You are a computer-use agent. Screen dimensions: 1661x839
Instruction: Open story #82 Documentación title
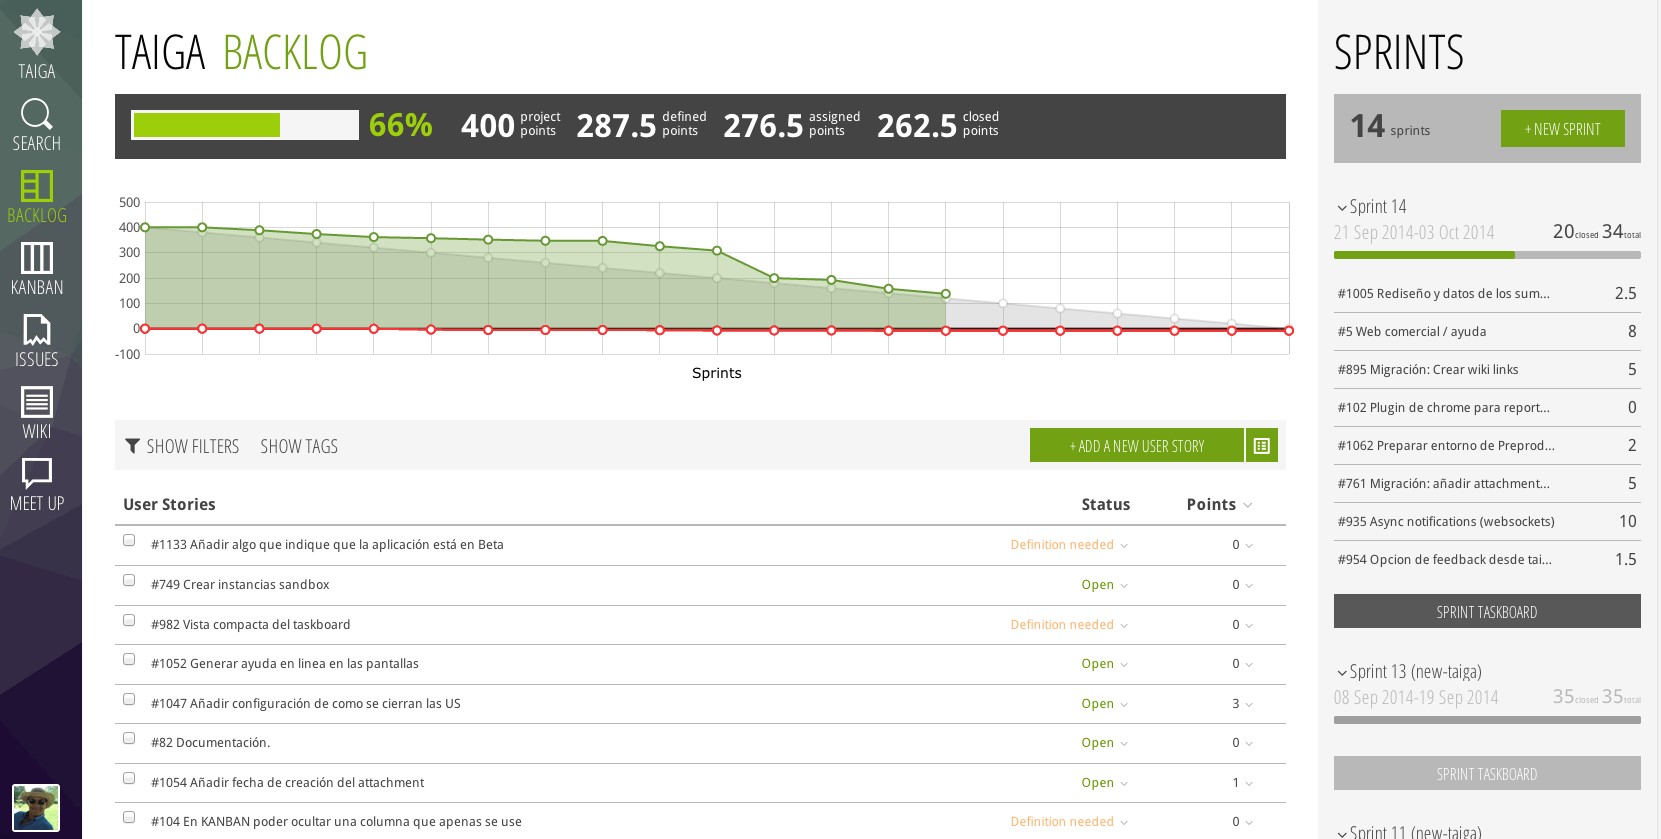(x=210, y=743)
